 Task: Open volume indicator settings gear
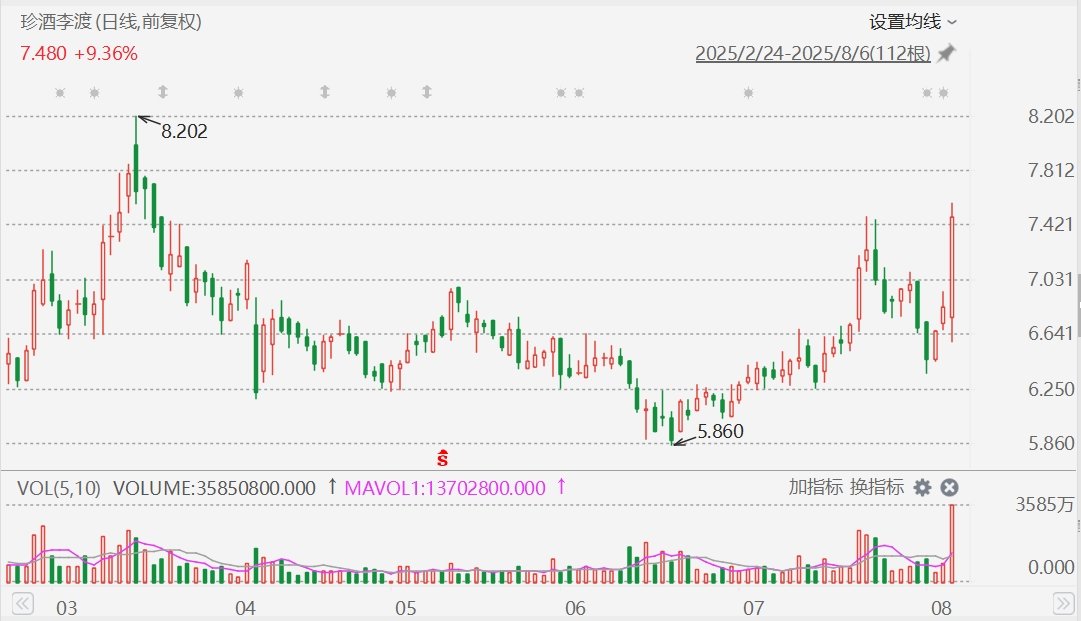922,488
